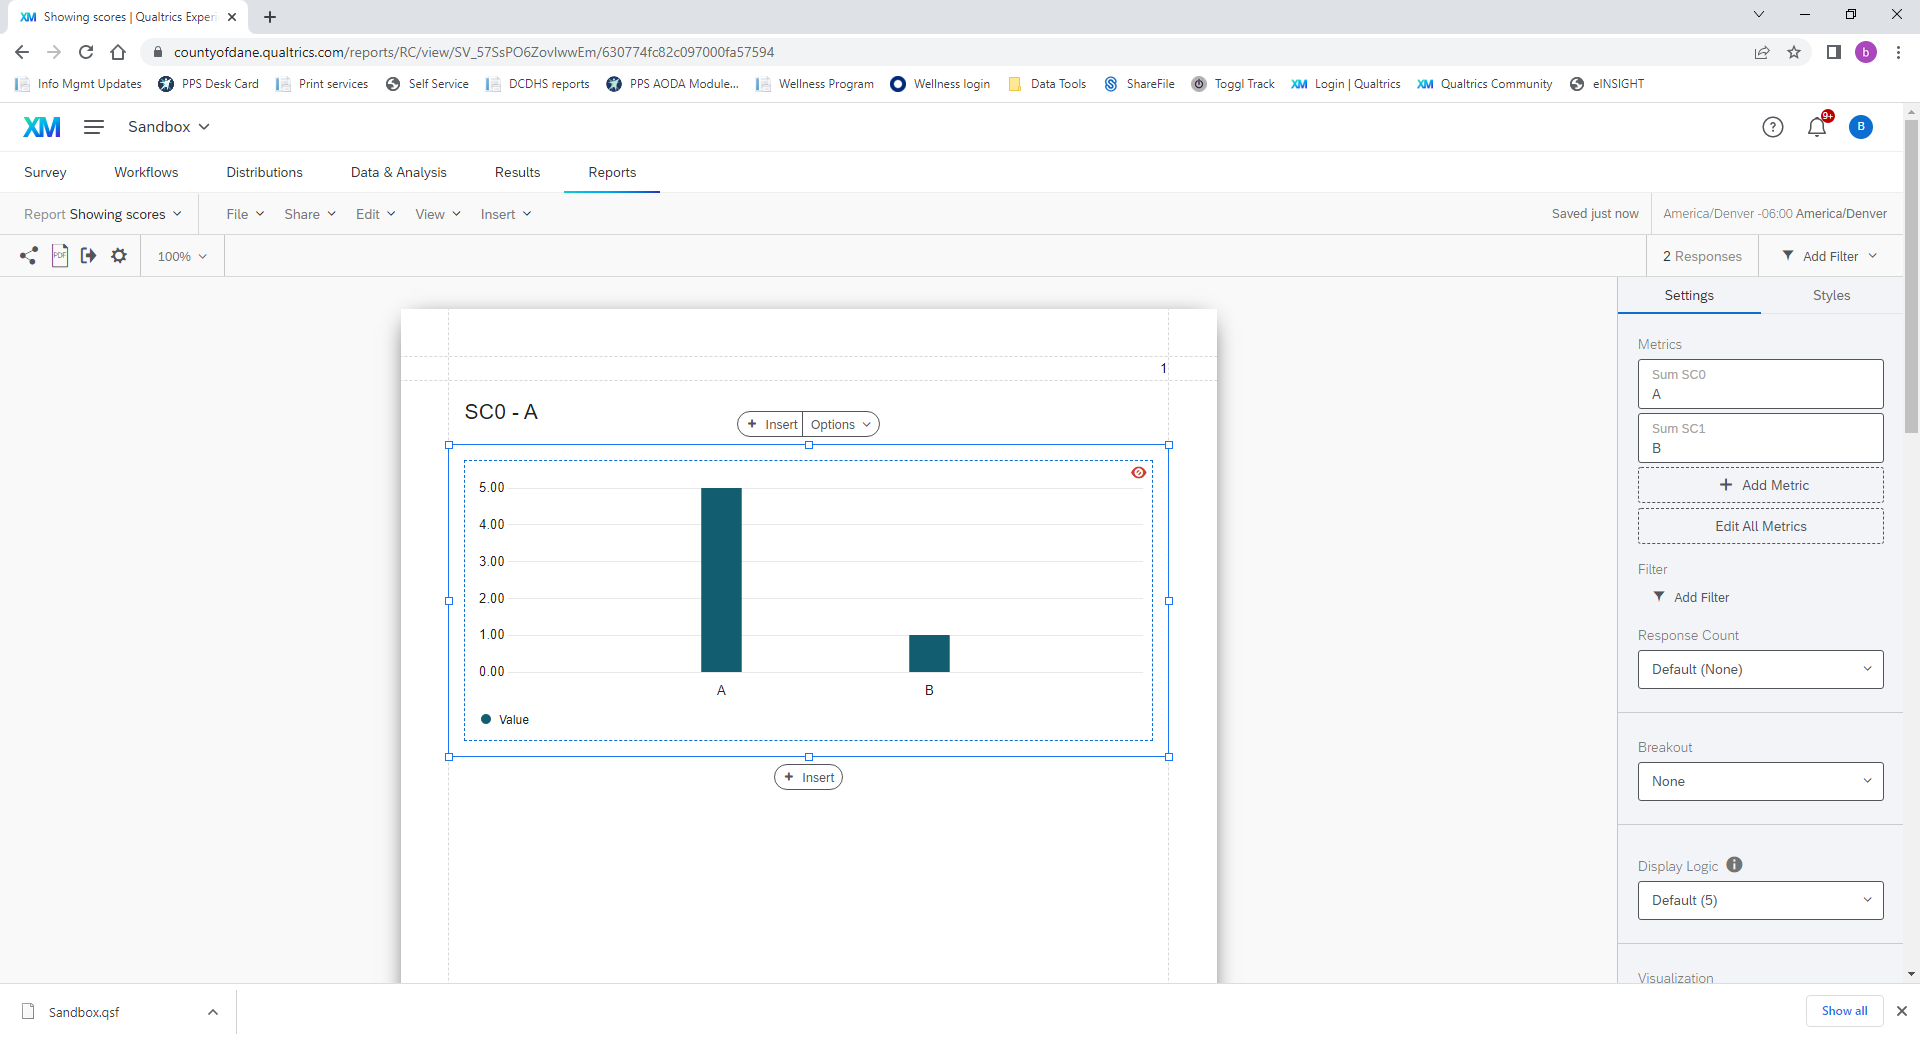
Task: Select the Sum SC1 B metric
Action: coord(1760,438)
